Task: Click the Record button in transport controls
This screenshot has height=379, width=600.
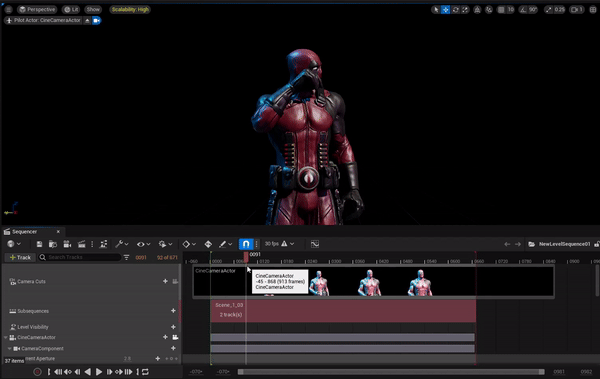Action: 38,372
